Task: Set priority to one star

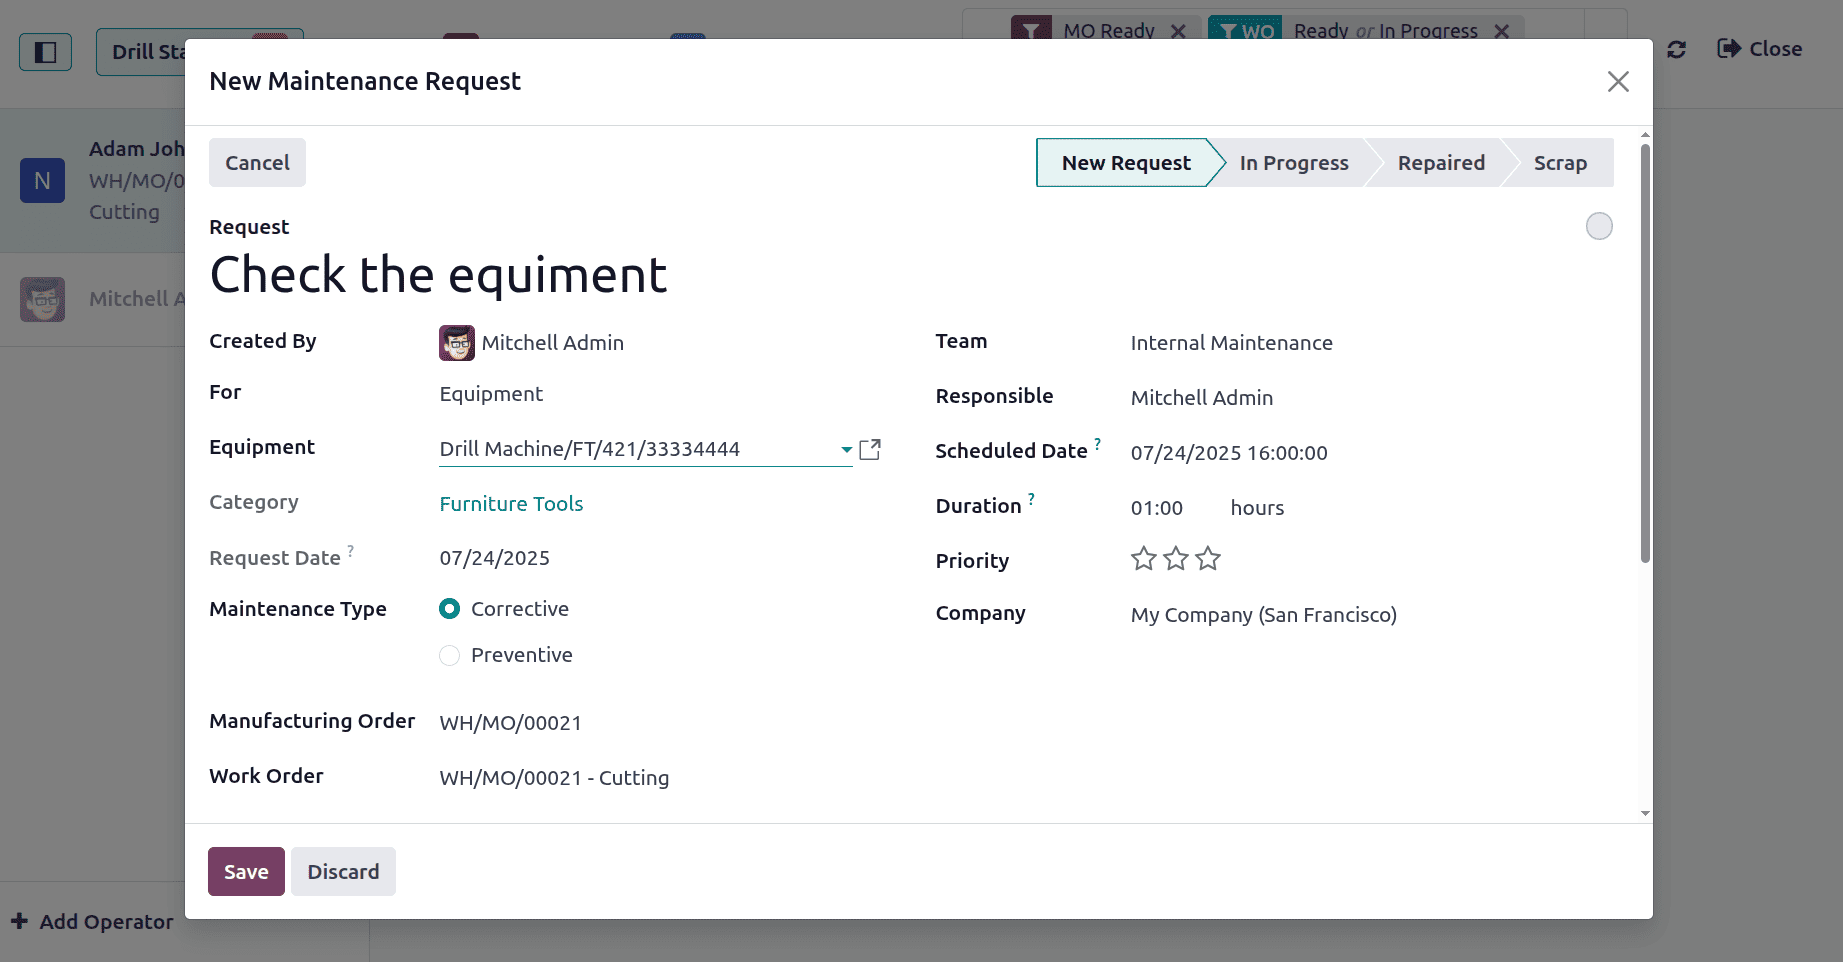Action: [x=1144, y=559]
